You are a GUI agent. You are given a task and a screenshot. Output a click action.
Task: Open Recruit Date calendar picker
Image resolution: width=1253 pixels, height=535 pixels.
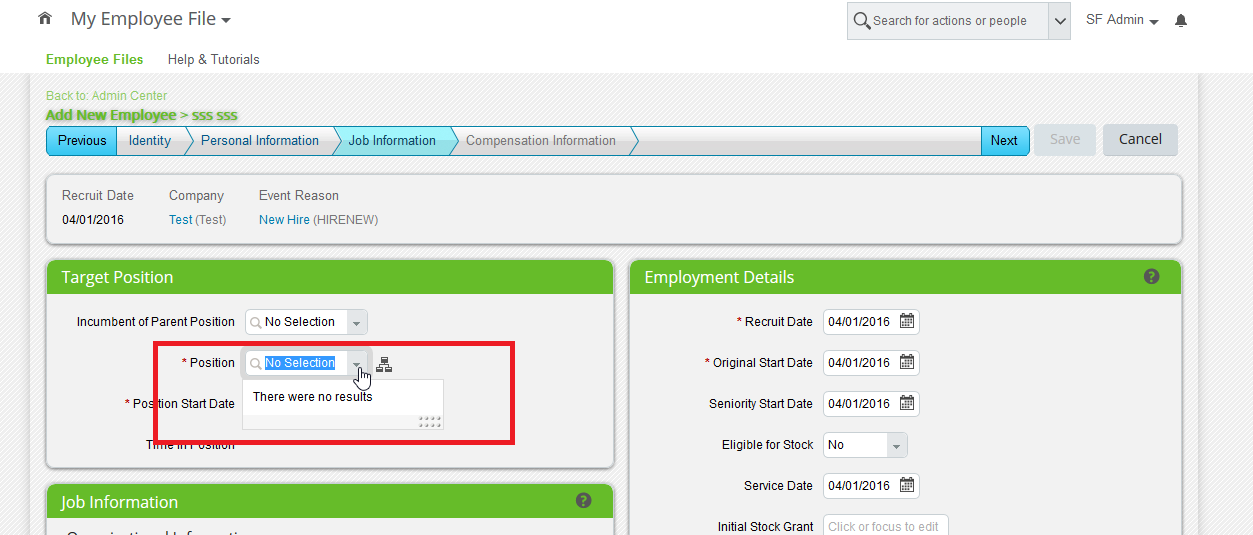[907, 322]
